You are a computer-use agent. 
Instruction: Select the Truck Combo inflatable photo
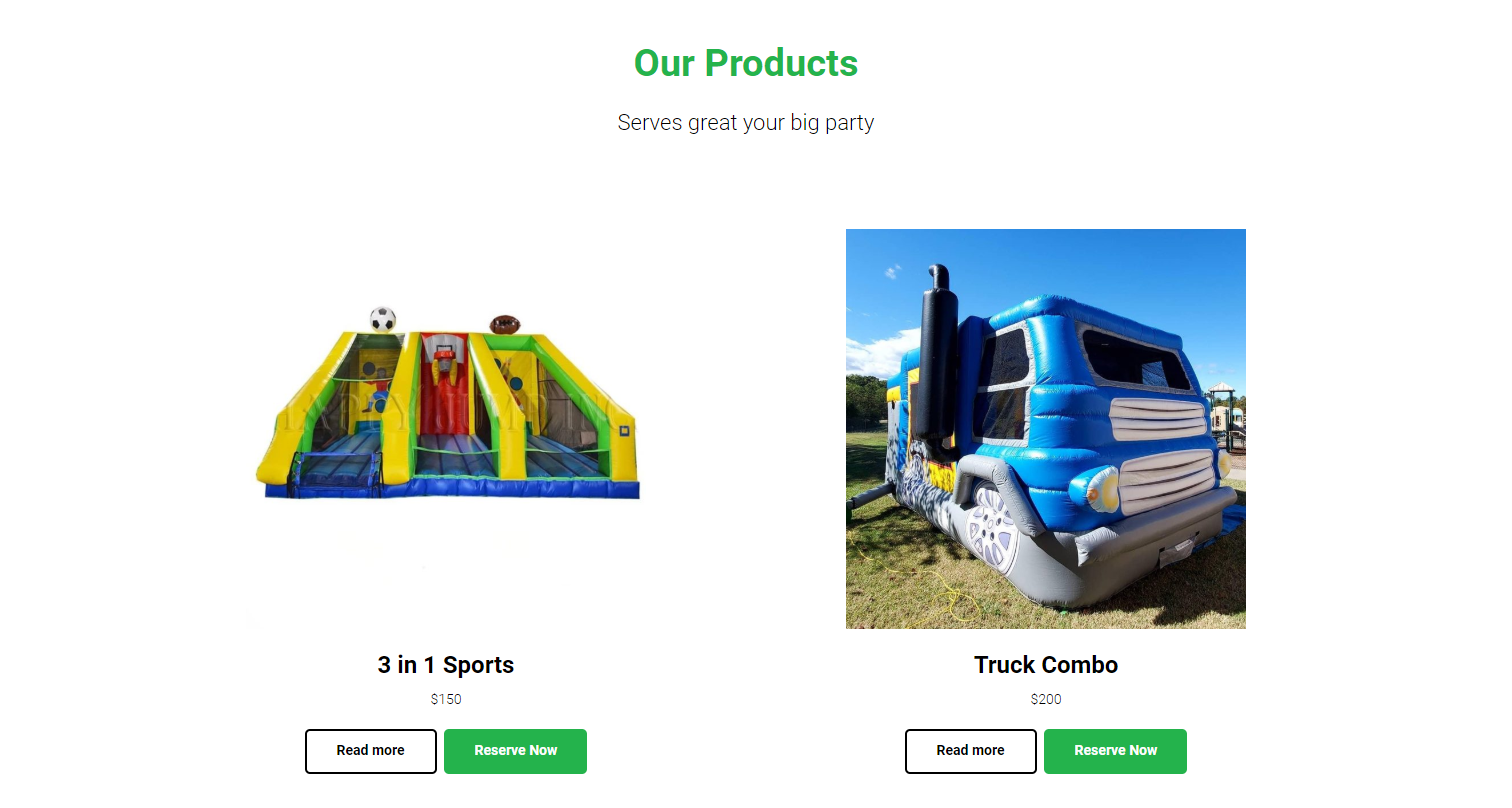(x=1046, y=429)
